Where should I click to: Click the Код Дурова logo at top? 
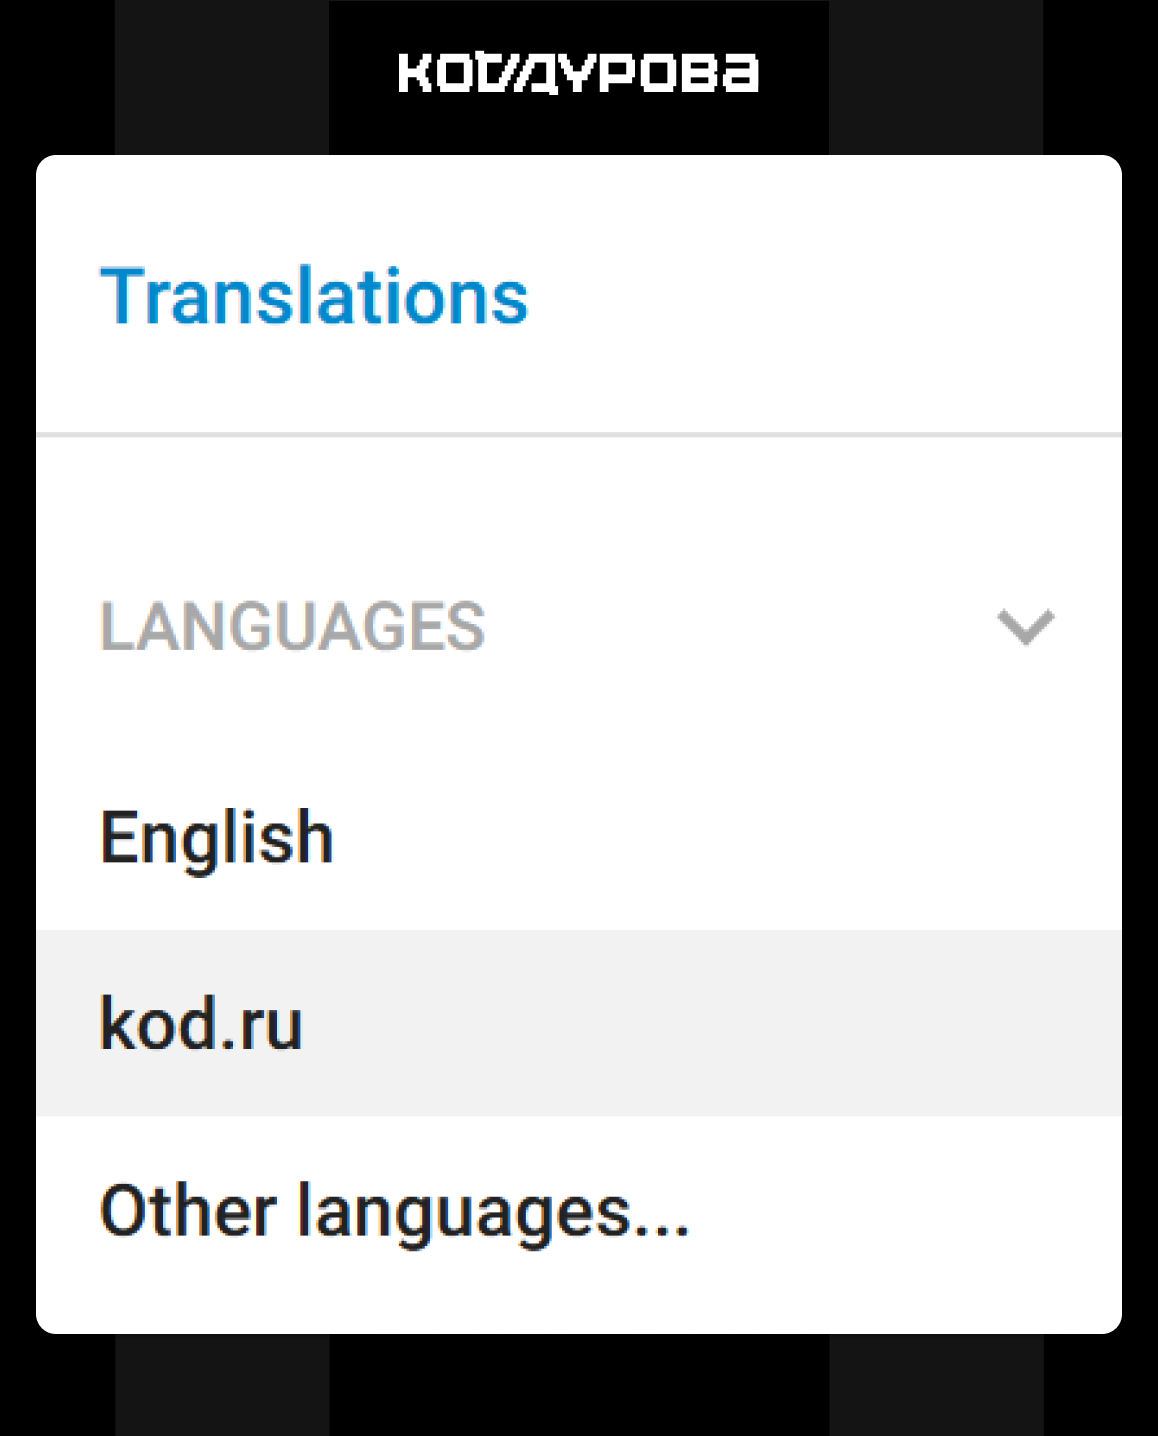578,73
